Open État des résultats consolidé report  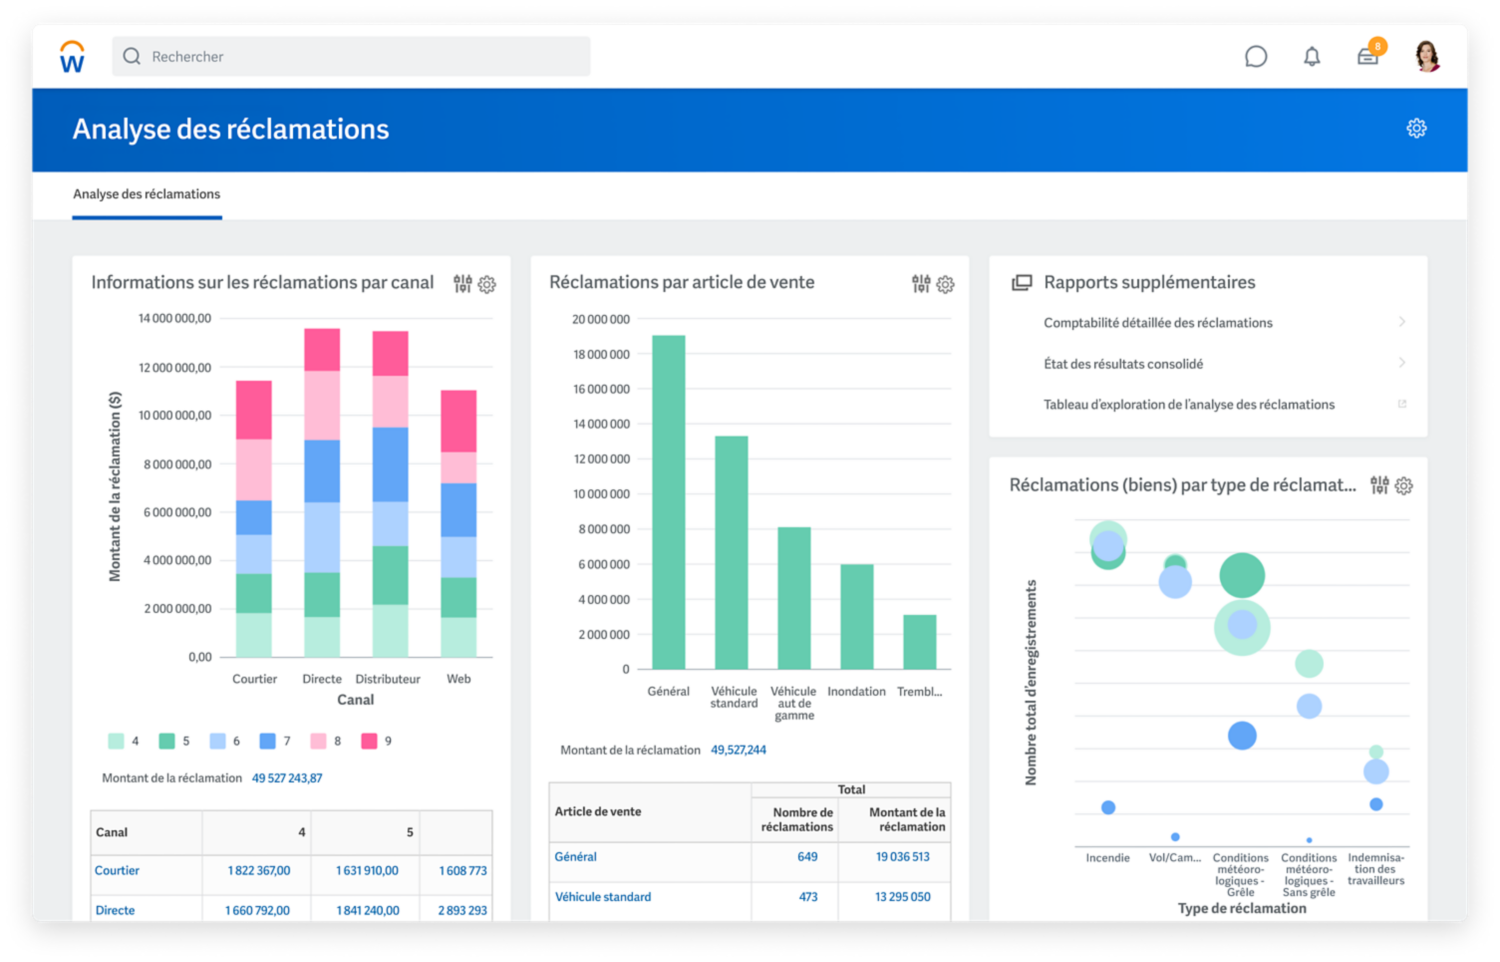(x=1123, y=364)
